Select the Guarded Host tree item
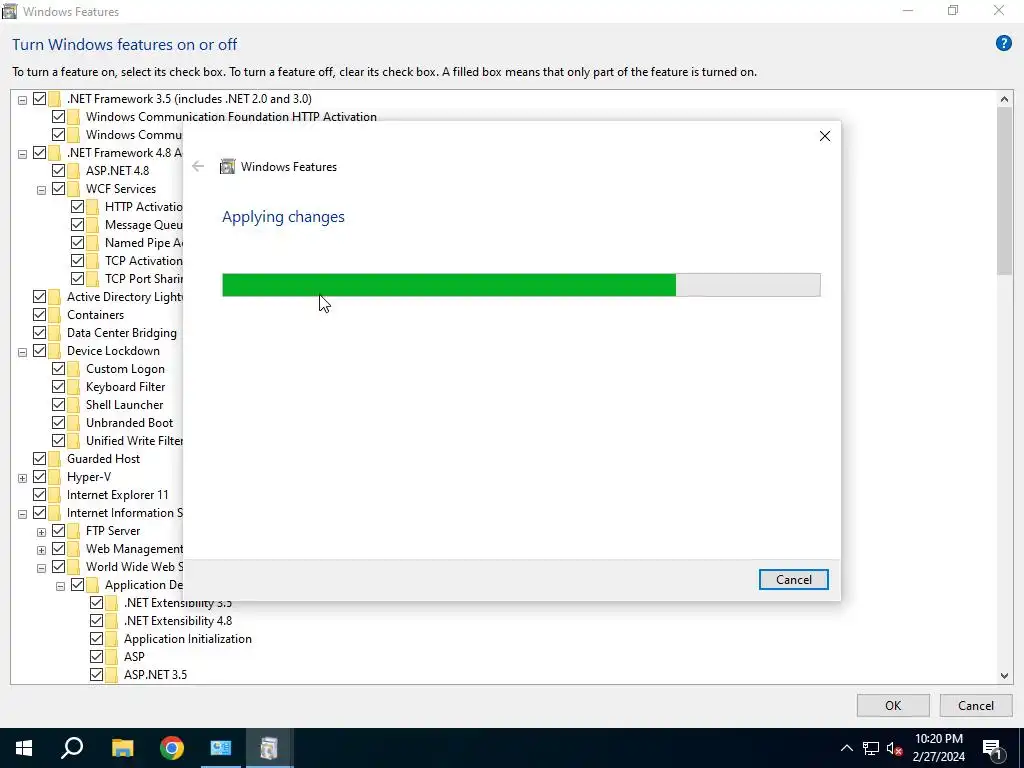This screenshot has width=1024, height=768. pos(103,458)
